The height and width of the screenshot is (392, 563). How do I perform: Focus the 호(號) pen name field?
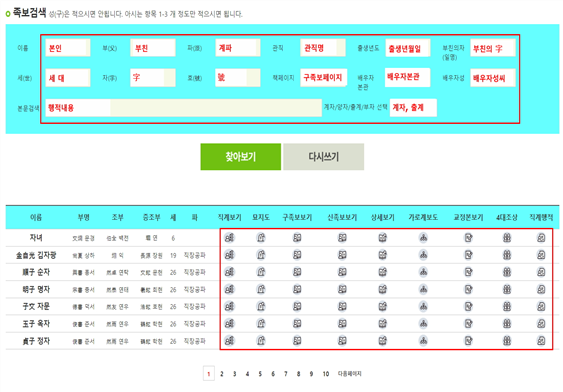click(238, 78)
